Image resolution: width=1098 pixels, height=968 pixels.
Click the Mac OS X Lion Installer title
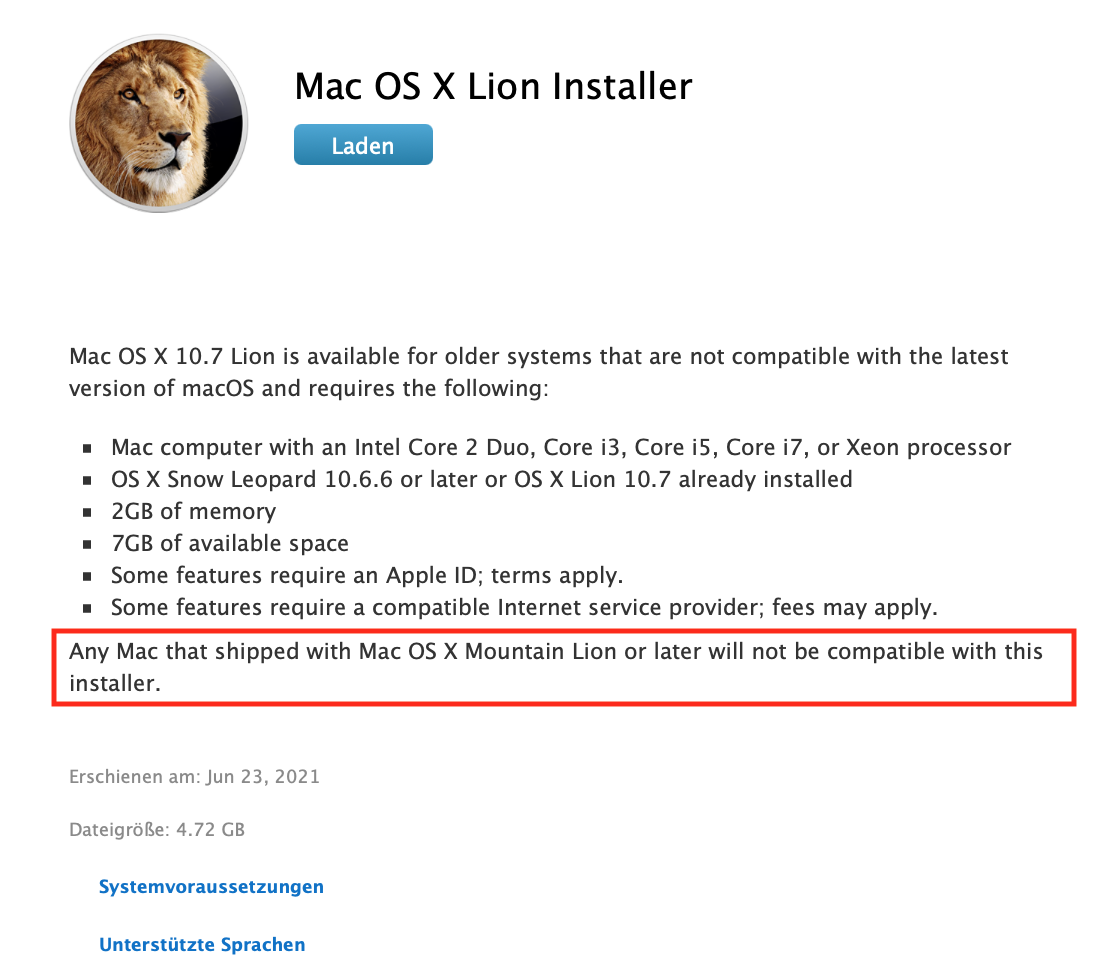point(493,87)
